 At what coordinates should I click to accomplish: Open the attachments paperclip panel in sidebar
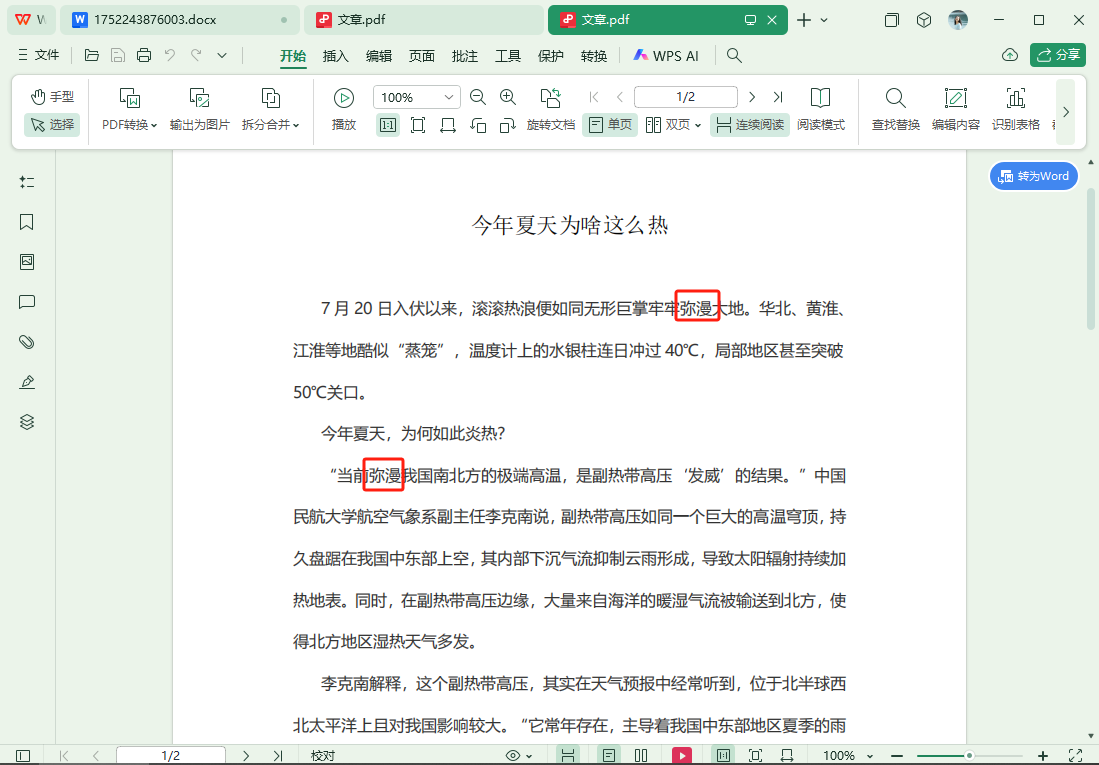tap(27, 342)
